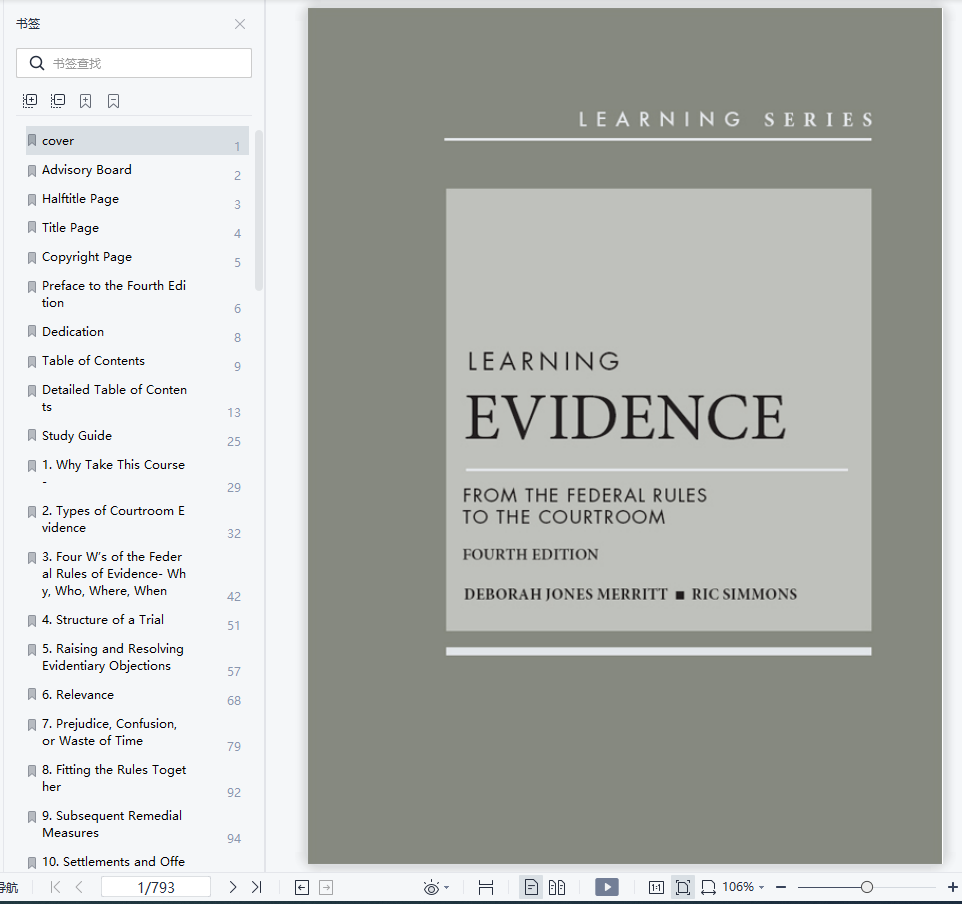Open the 'cover' bookmark
The height and width of the screenshot is (904, 962).
(x=137, y=141)
